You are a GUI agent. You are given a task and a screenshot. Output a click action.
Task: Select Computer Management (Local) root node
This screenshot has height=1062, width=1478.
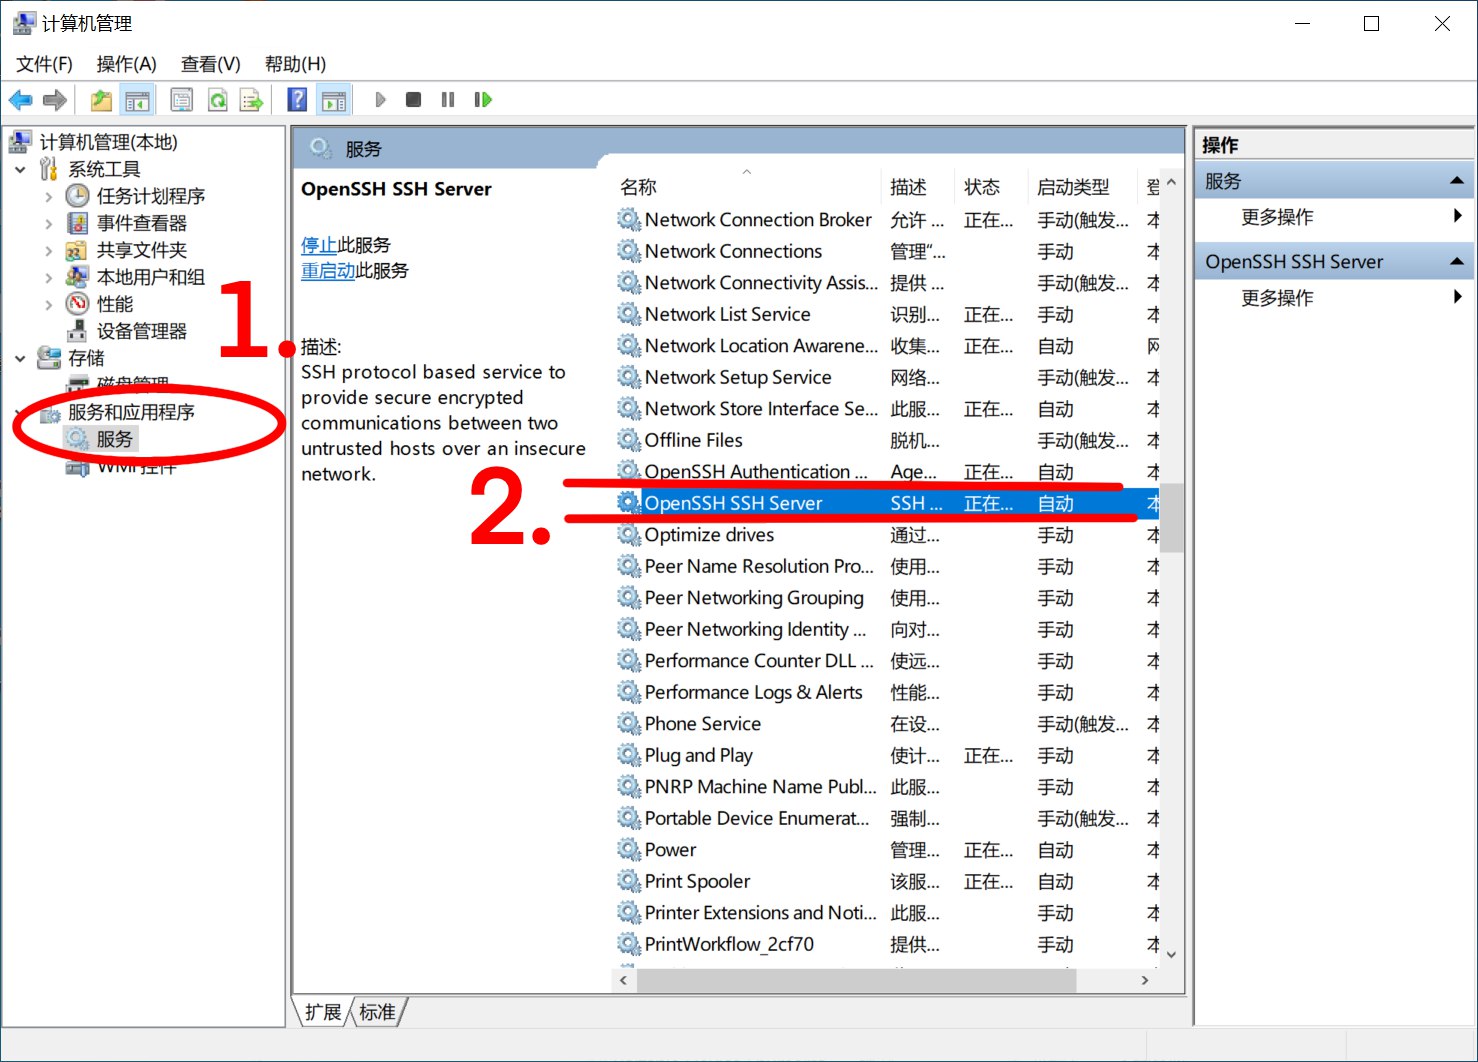pos(108,142)
